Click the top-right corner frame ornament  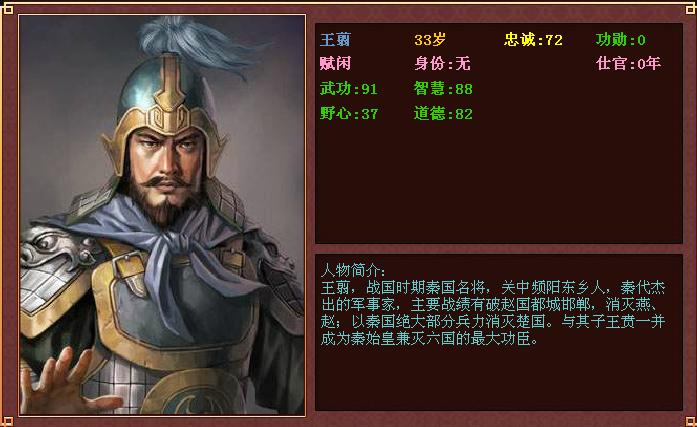690,8
